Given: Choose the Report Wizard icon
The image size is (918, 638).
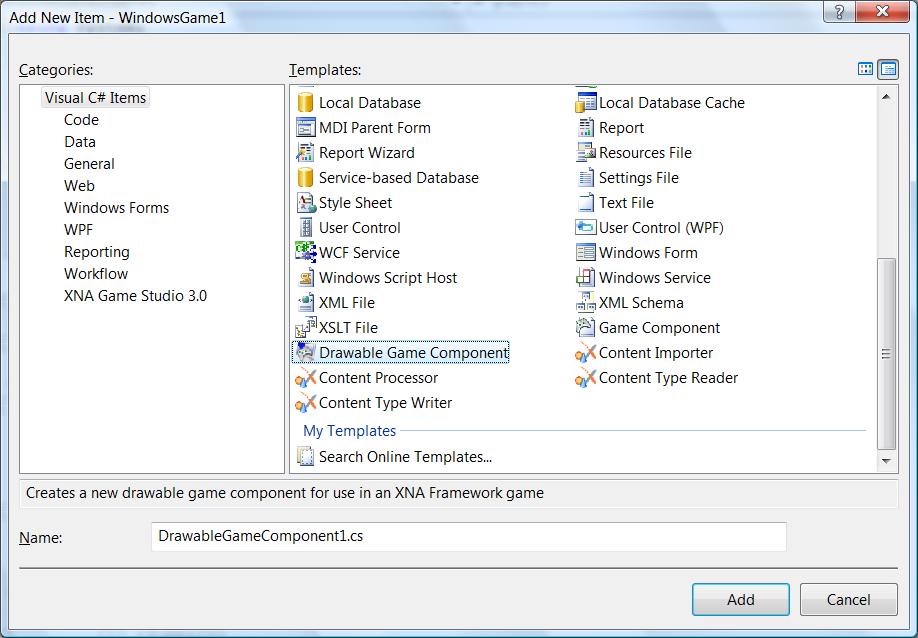Looking at the screenshot, I should [x=305, y=153].
